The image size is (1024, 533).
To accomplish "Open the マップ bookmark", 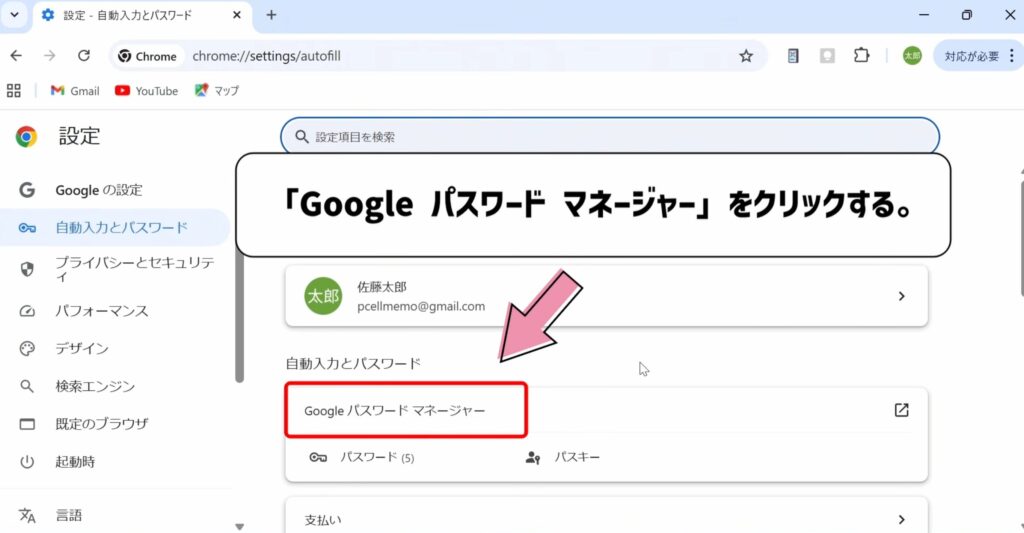I will [x=217, y=91].
